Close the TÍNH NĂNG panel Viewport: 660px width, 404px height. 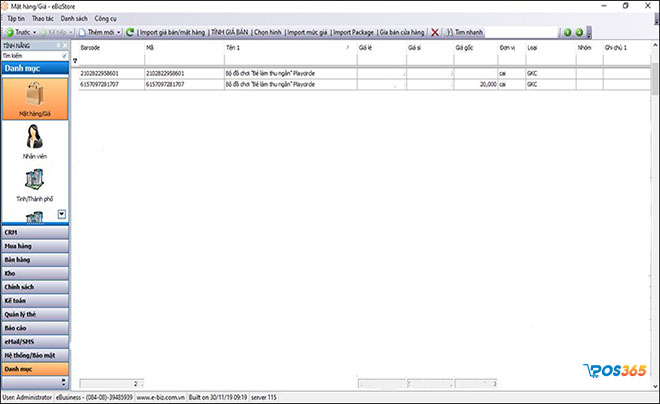point(65,45)
